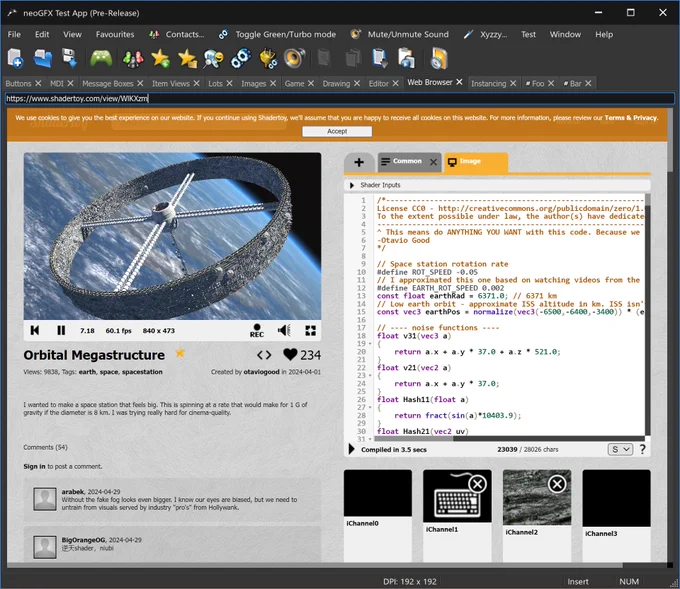Close the Web Browser tab

[x=459, y=82]
